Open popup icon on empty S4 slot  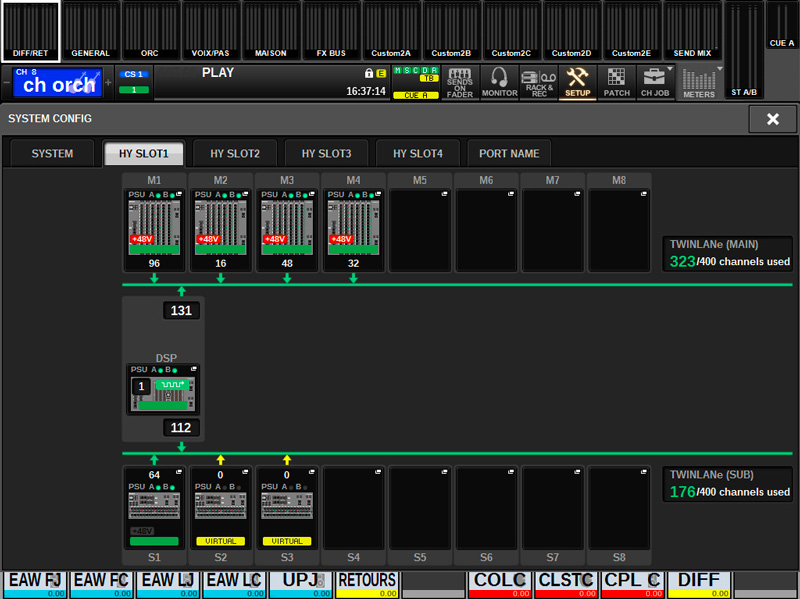[x=378, y=472]
